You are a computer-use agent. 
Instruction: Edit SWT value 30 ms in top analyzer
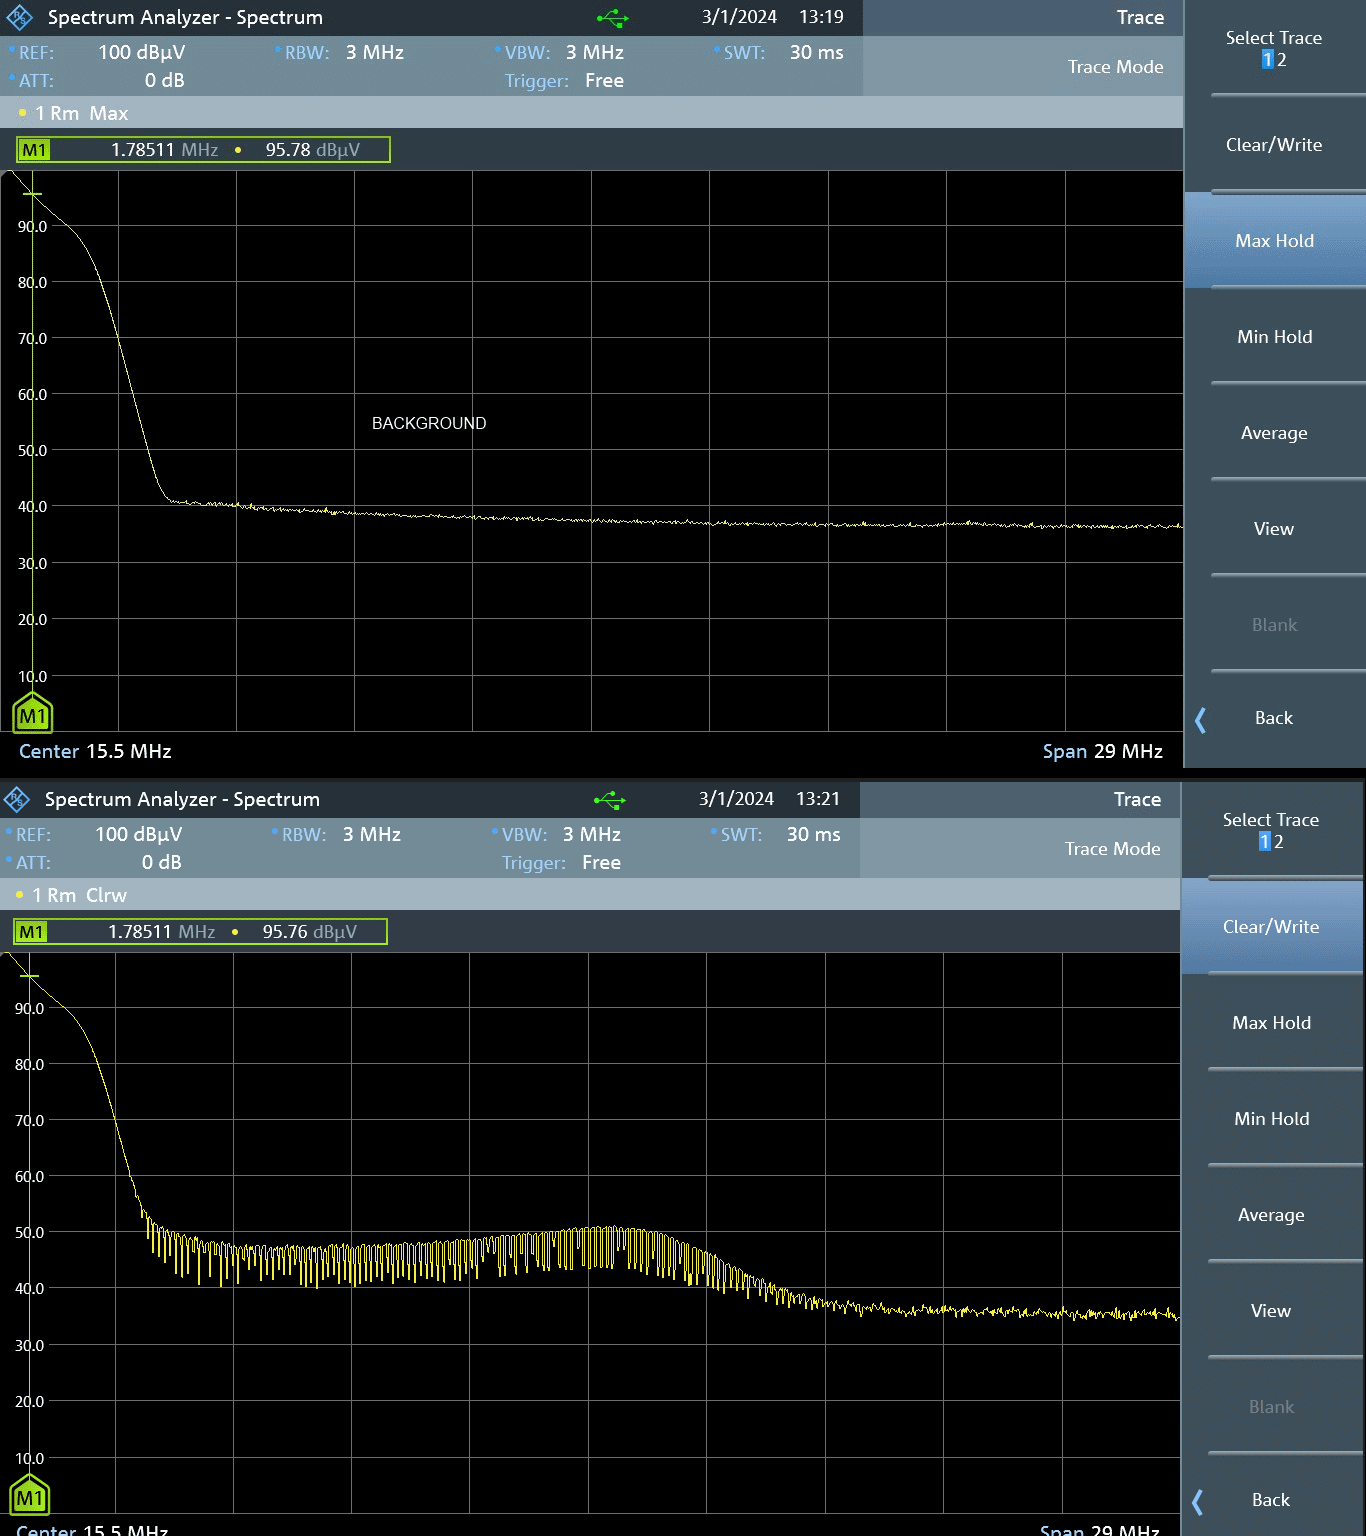[x=816, y=53]
